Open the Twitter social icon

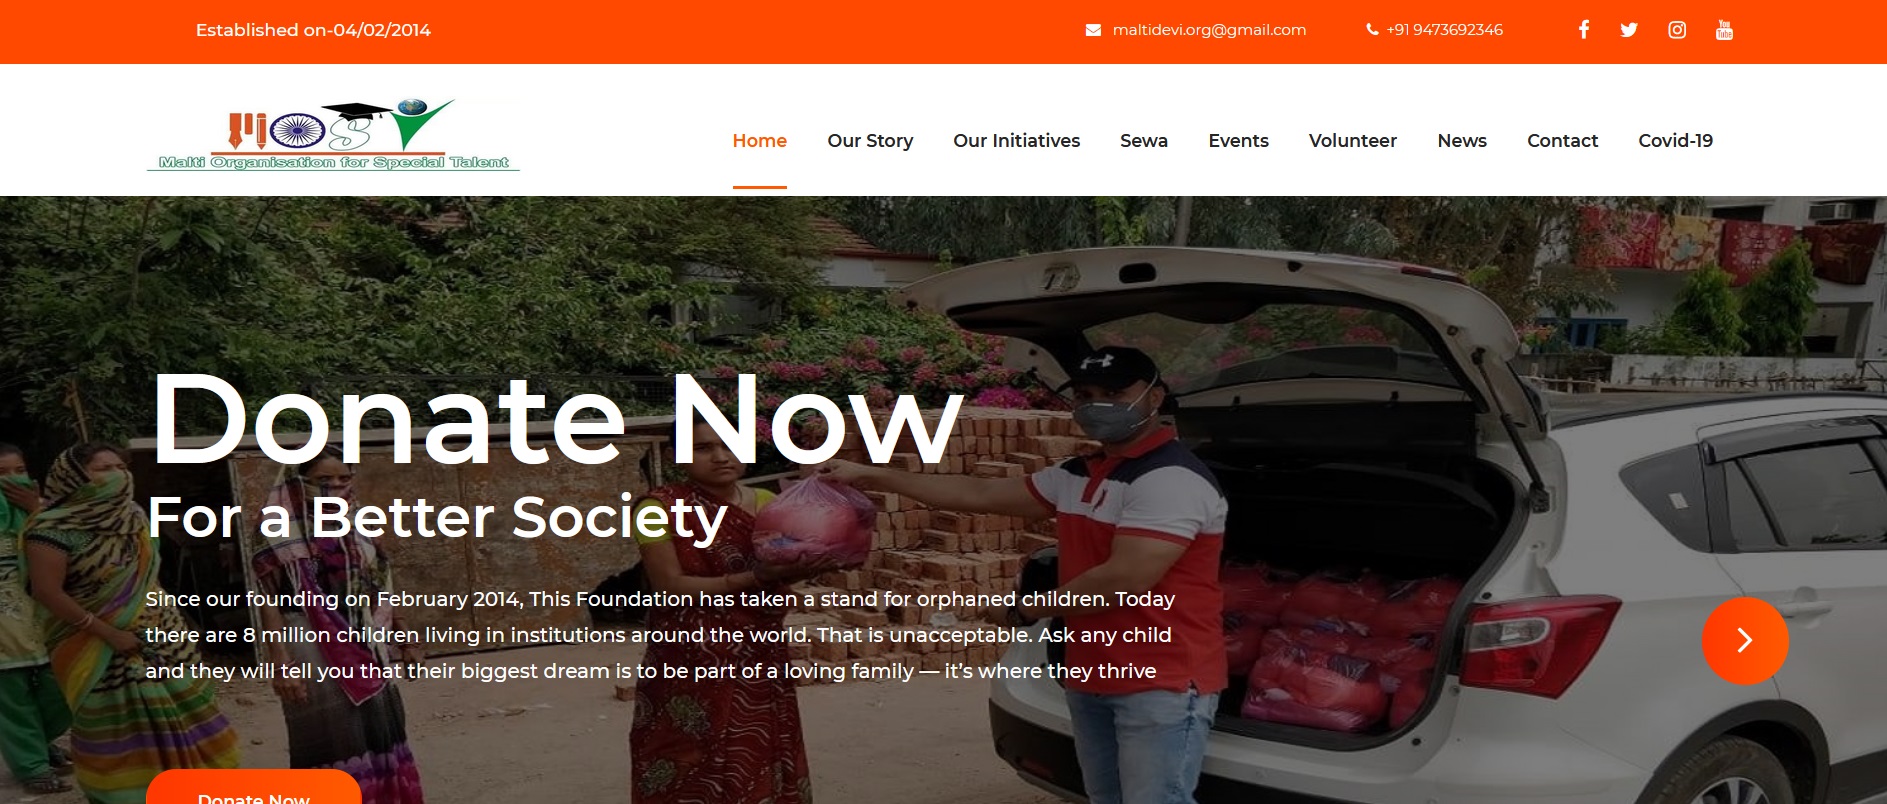(x=1629, y=30)
